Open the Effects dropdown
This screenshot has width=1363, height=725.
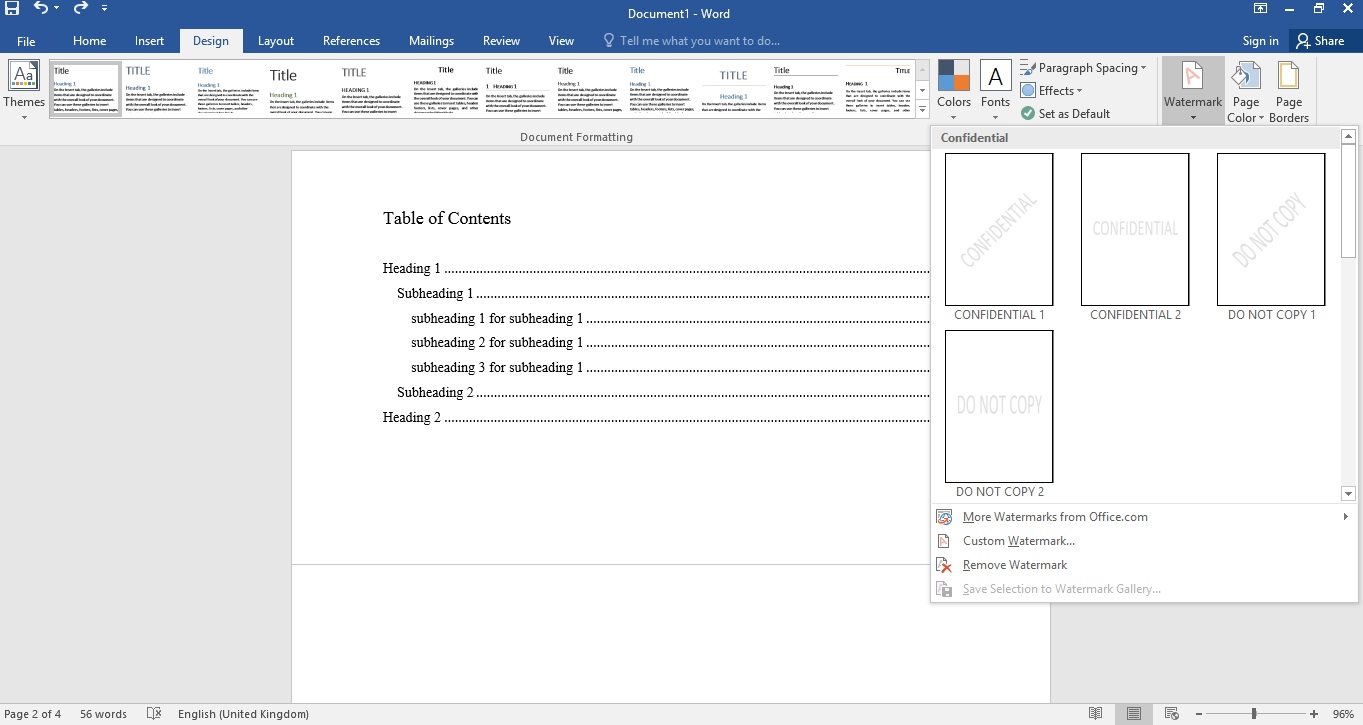pyautogui.click(x=1051, y=91)
